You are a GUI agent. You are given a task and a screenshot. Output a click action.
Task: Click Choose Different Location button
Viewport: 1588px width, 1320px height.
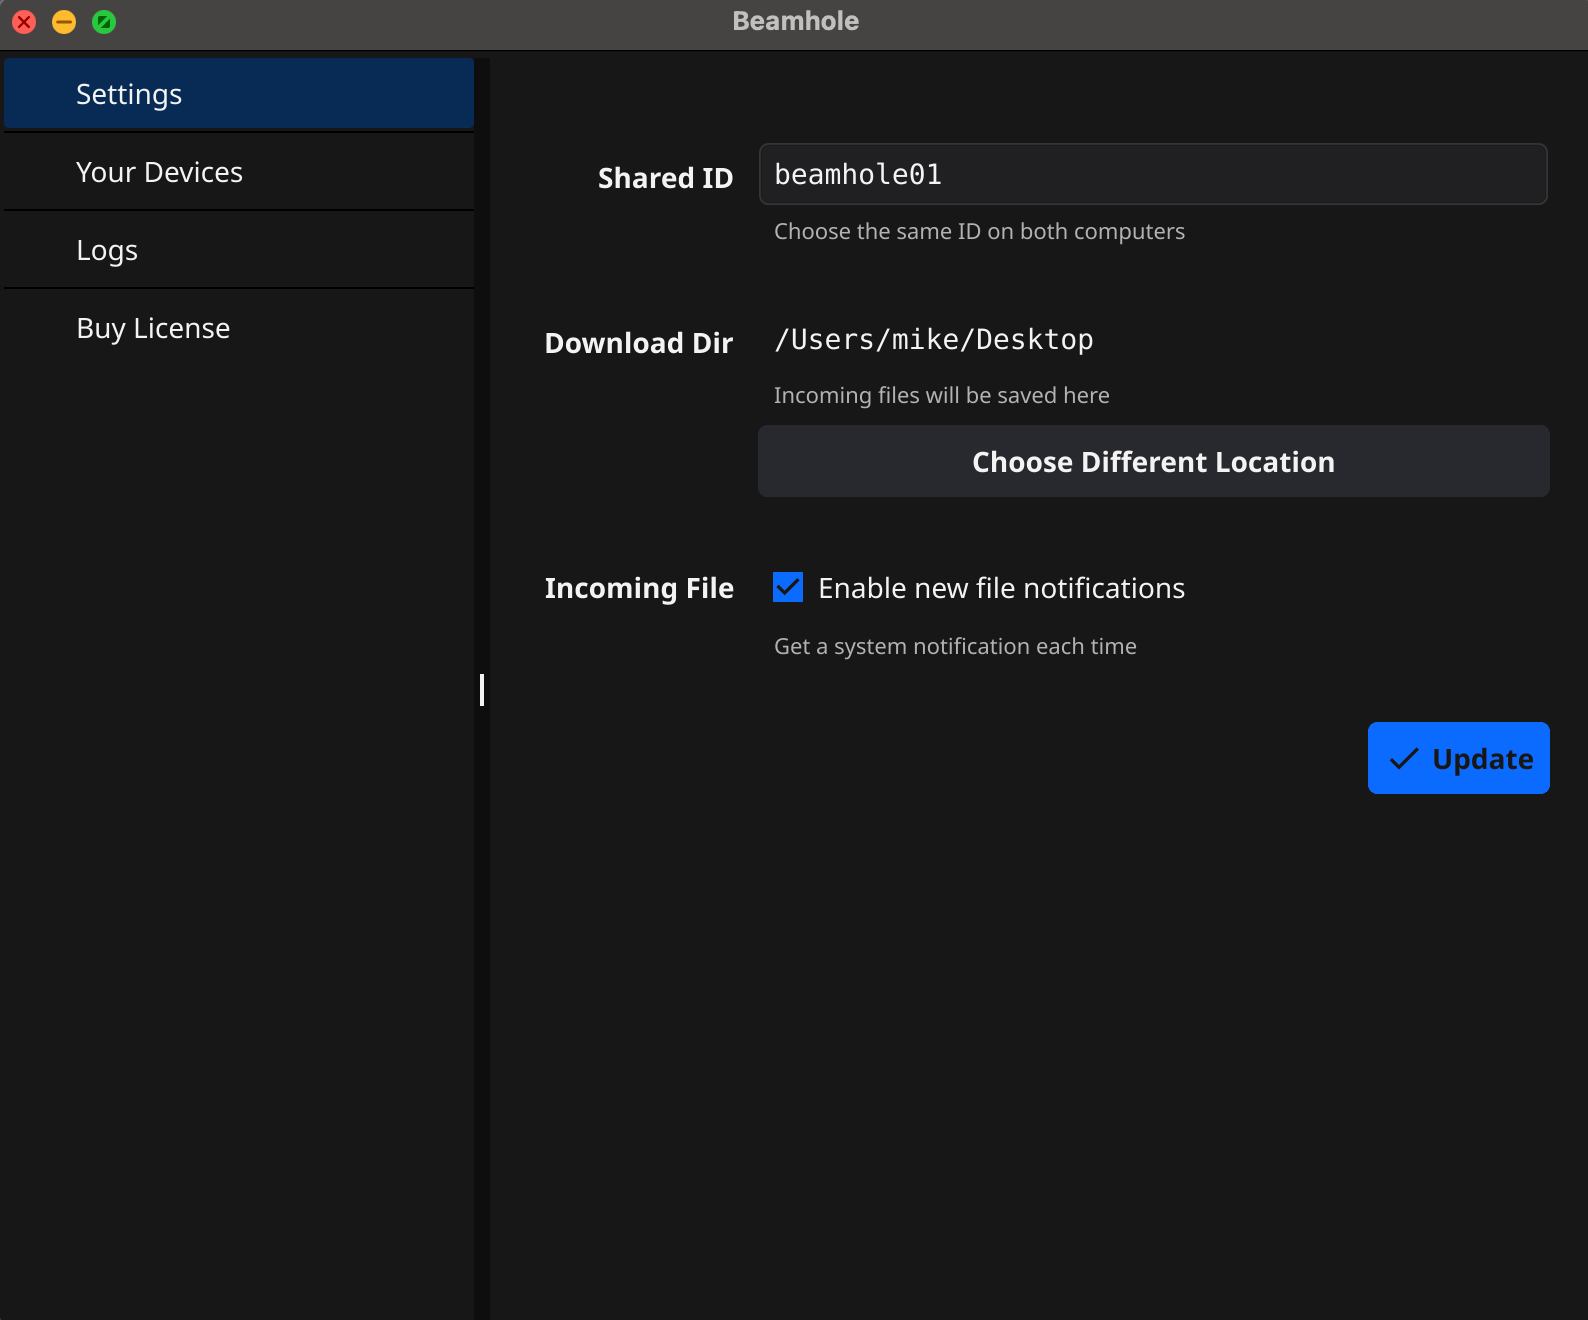pyautogui.click(x=1153, y=461)
